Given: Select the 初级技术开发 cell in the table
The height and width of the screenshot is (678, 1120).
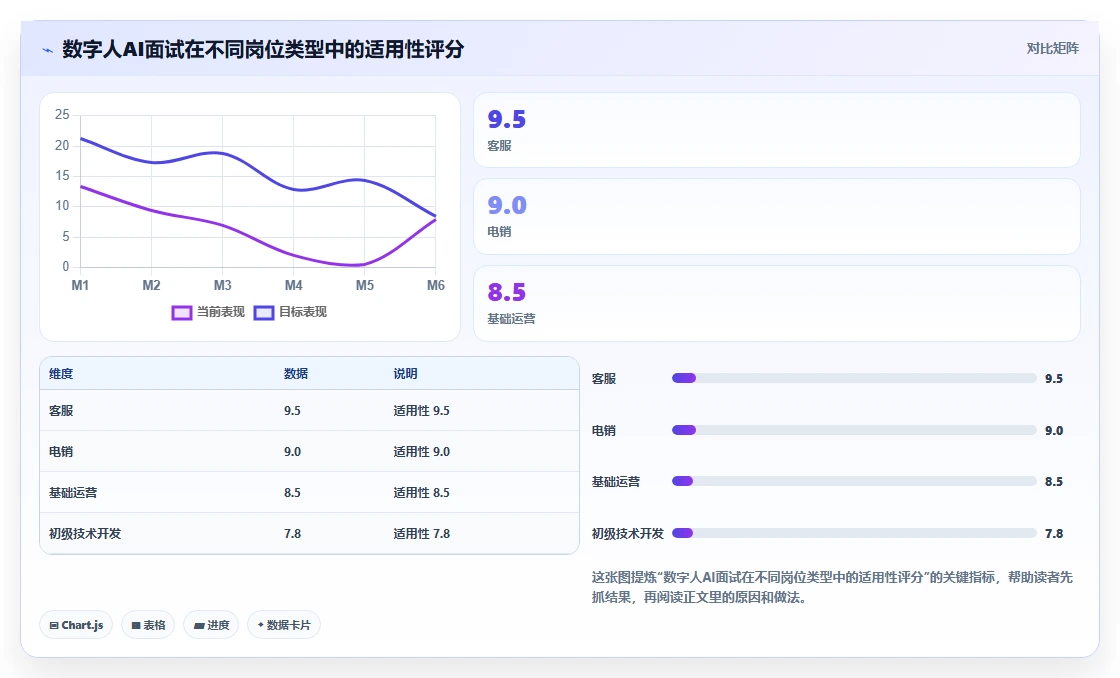Looking at the screenshot, I should point(85,534).
